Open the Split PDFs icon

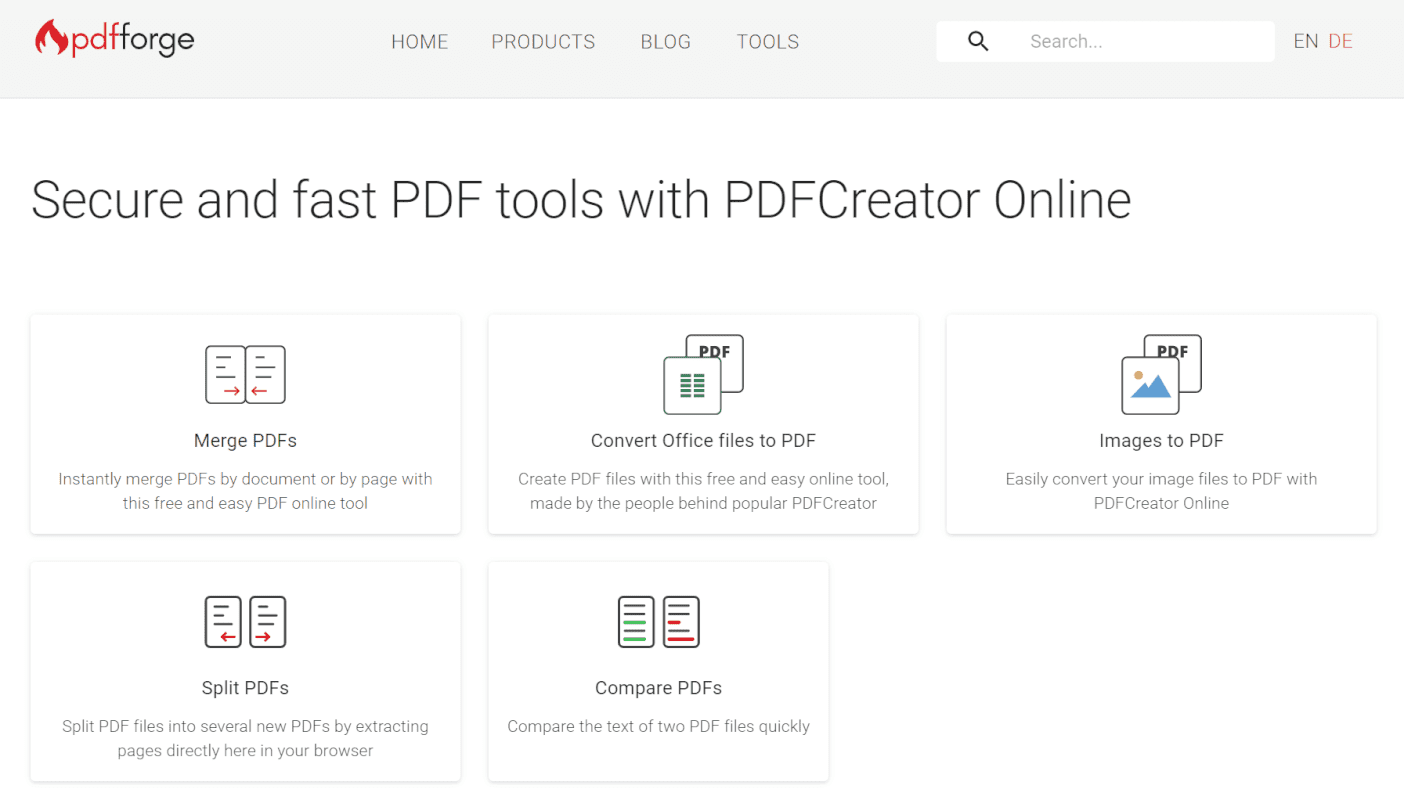pyautogui.click(x=246, y=621)
